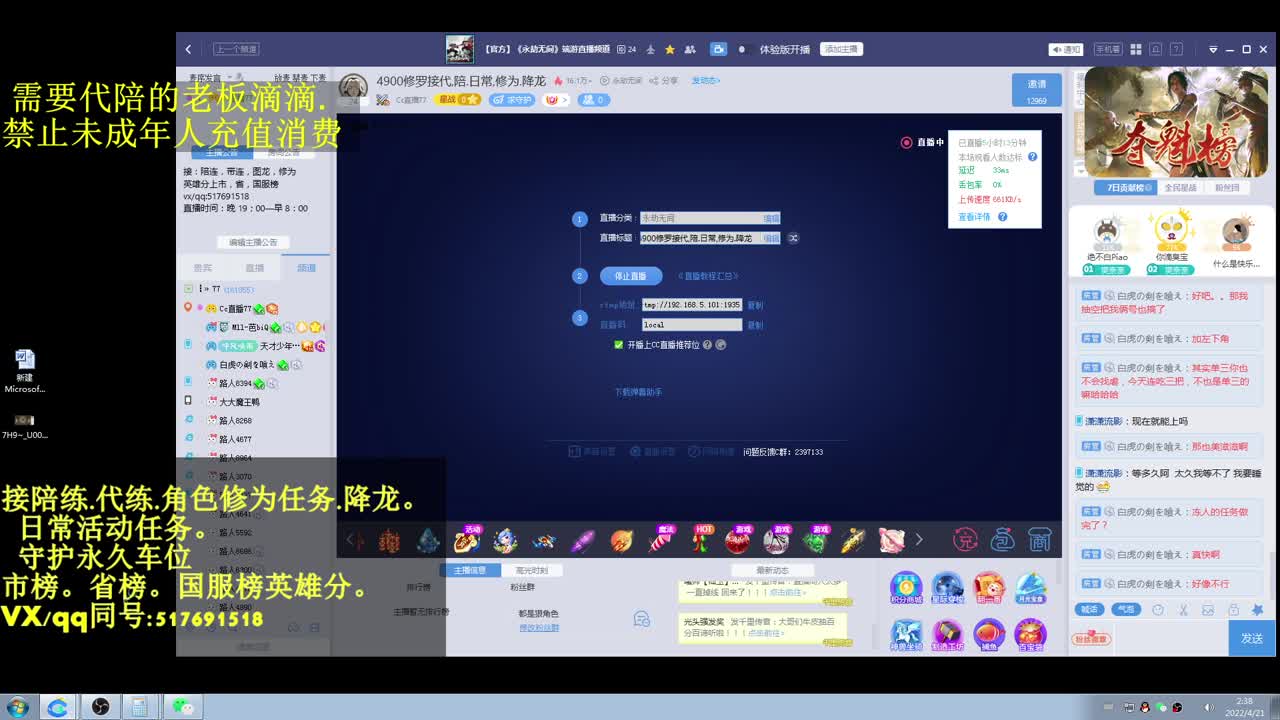Open the 百宝袋 app icon
This screenshot has width=1280, height=720.
point(1030,636)
